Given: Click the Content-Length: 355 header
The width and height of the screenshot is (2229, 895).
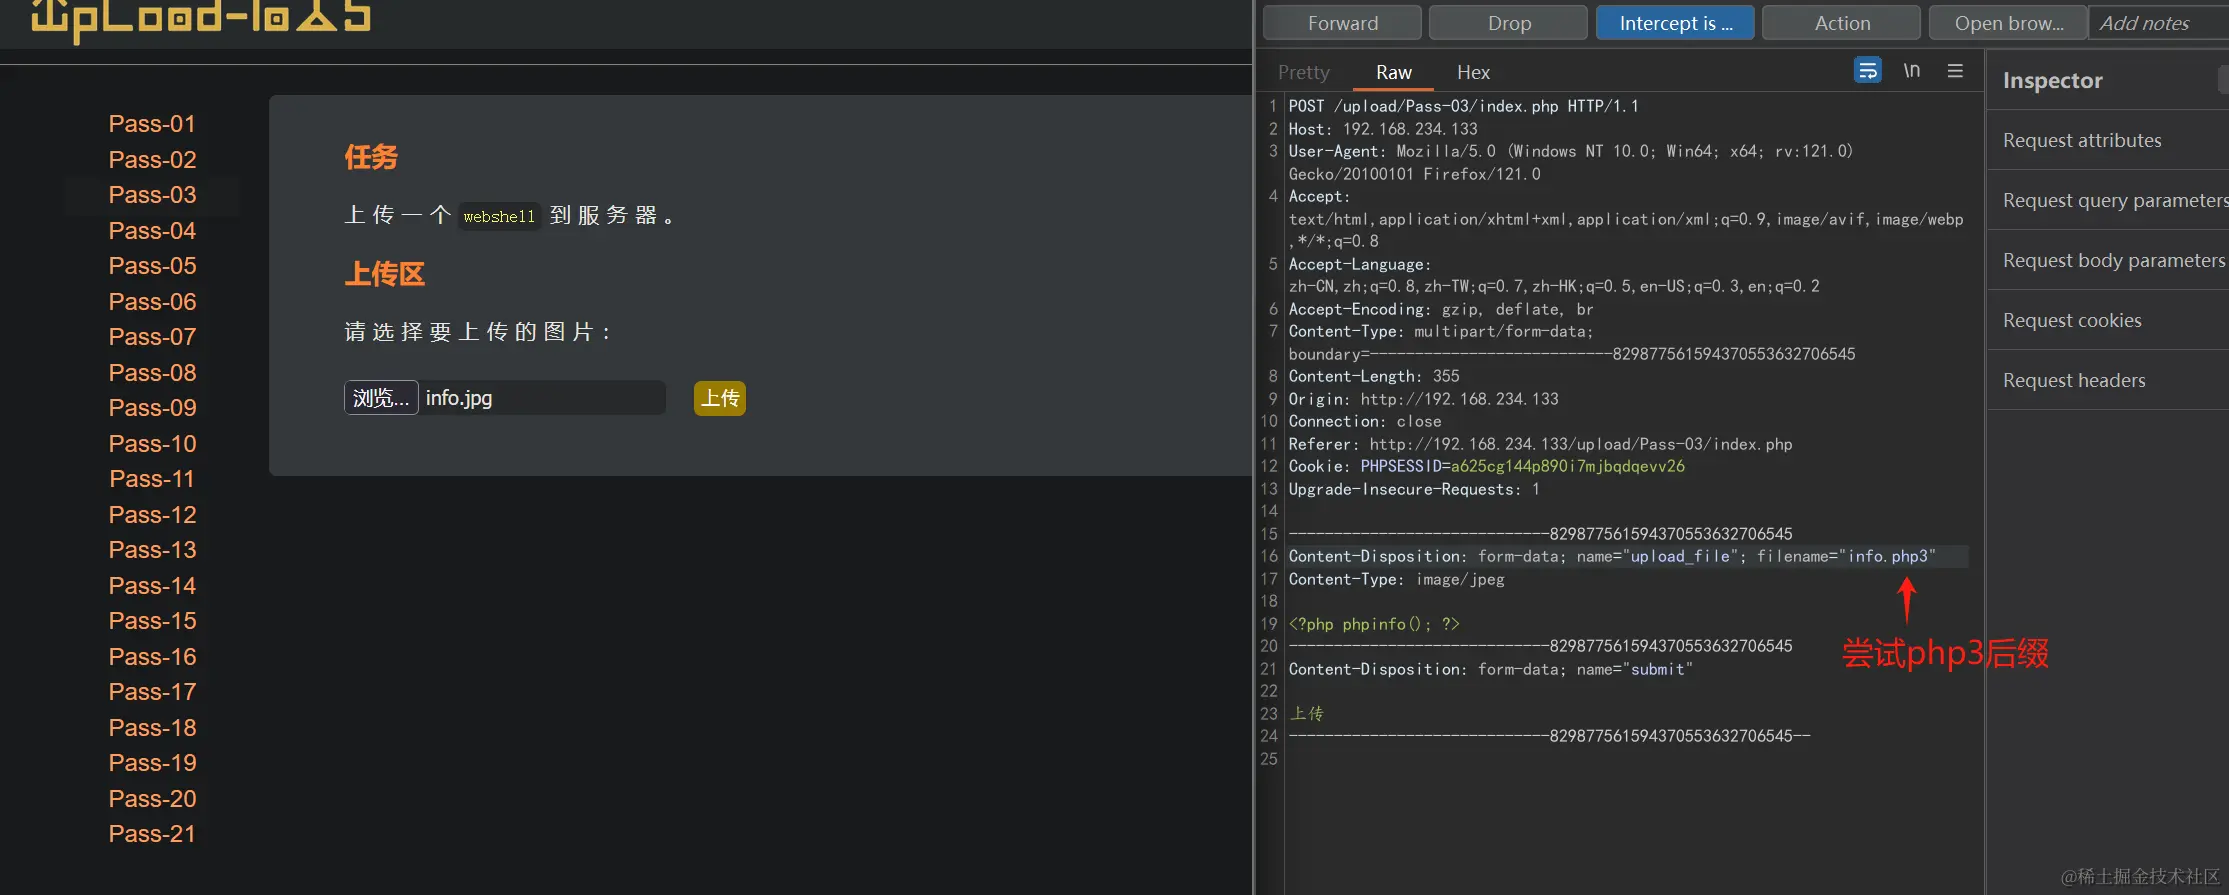Looking at the screenshot, I should (1373, 376).
